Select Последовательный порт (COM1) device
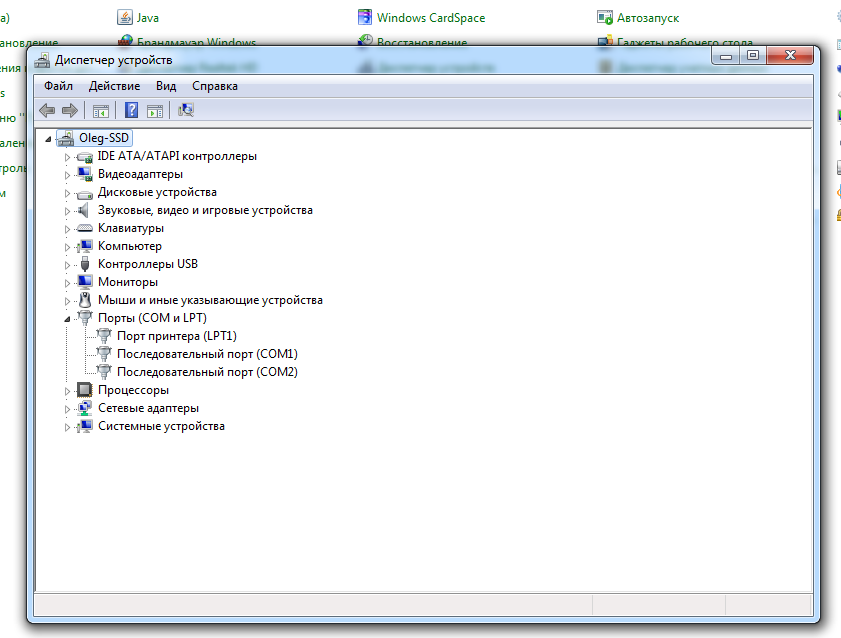 (x=207, y=354)
